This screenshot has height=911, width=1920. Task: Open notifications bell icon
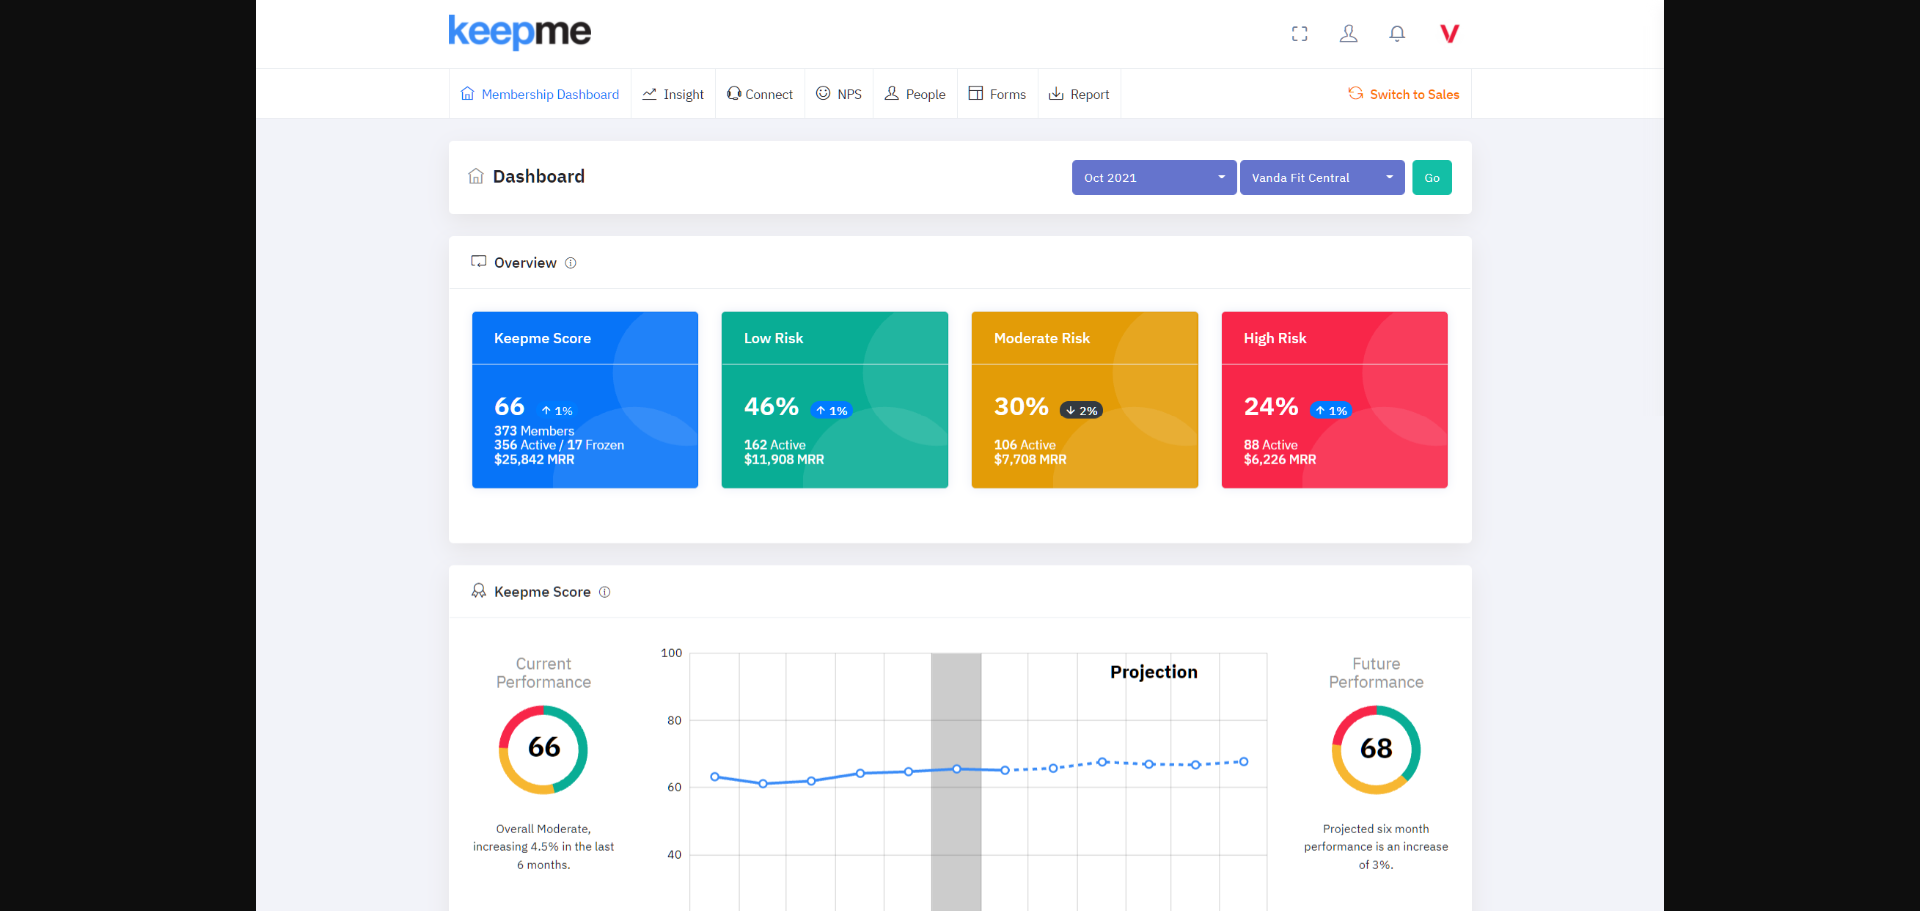point(1397,34)
